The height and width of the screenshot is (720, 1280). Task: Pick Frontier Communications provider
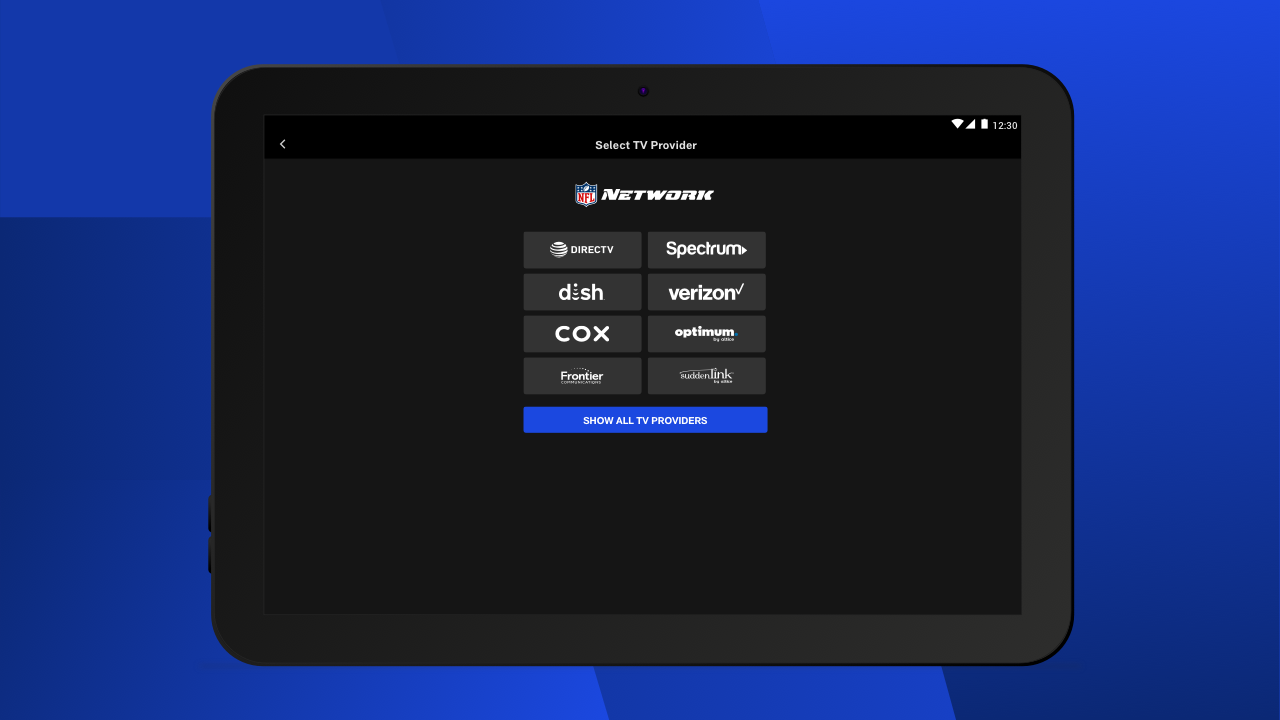(x=582, y=376)
